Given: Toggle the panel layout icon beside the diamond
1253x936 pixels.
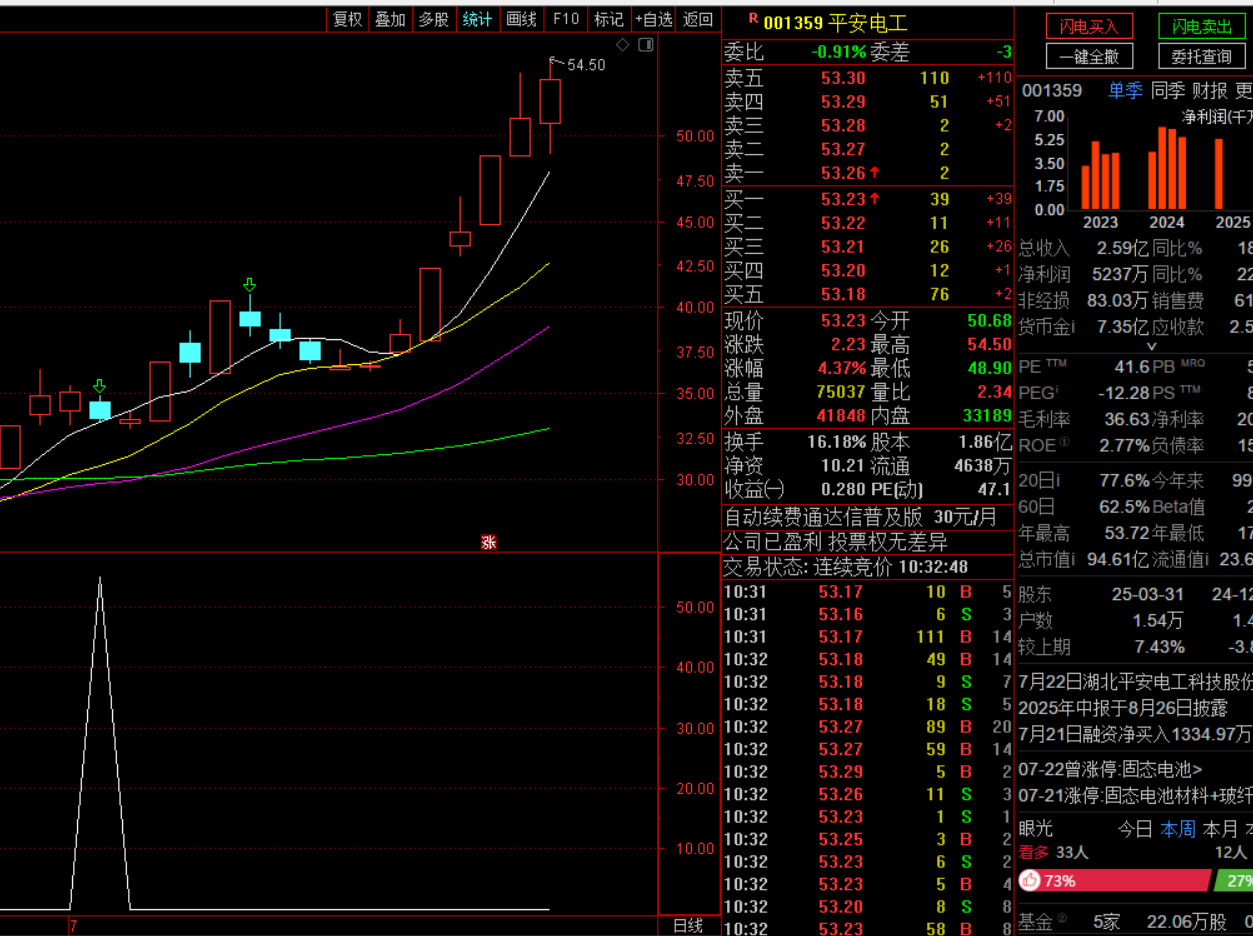Looking at the screenshot, I should click(645, 44).
